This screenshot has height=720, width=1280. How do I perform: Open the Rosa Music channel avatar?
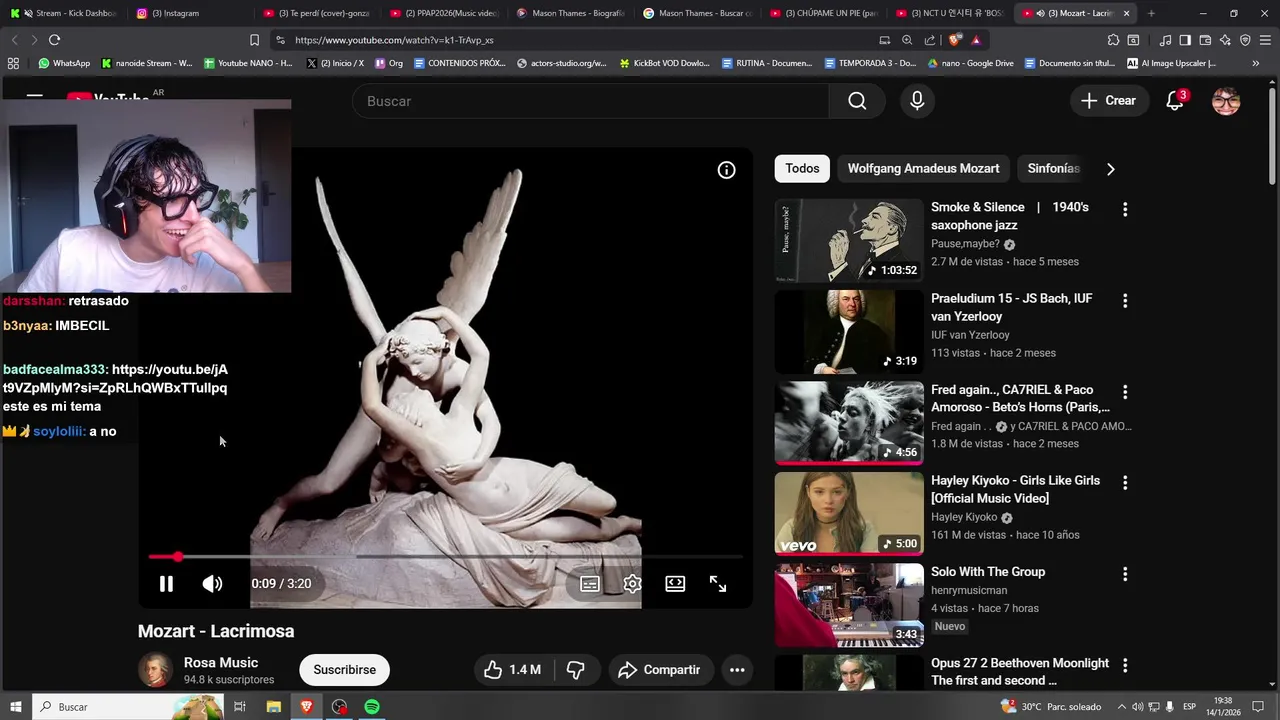coord(155,670)
